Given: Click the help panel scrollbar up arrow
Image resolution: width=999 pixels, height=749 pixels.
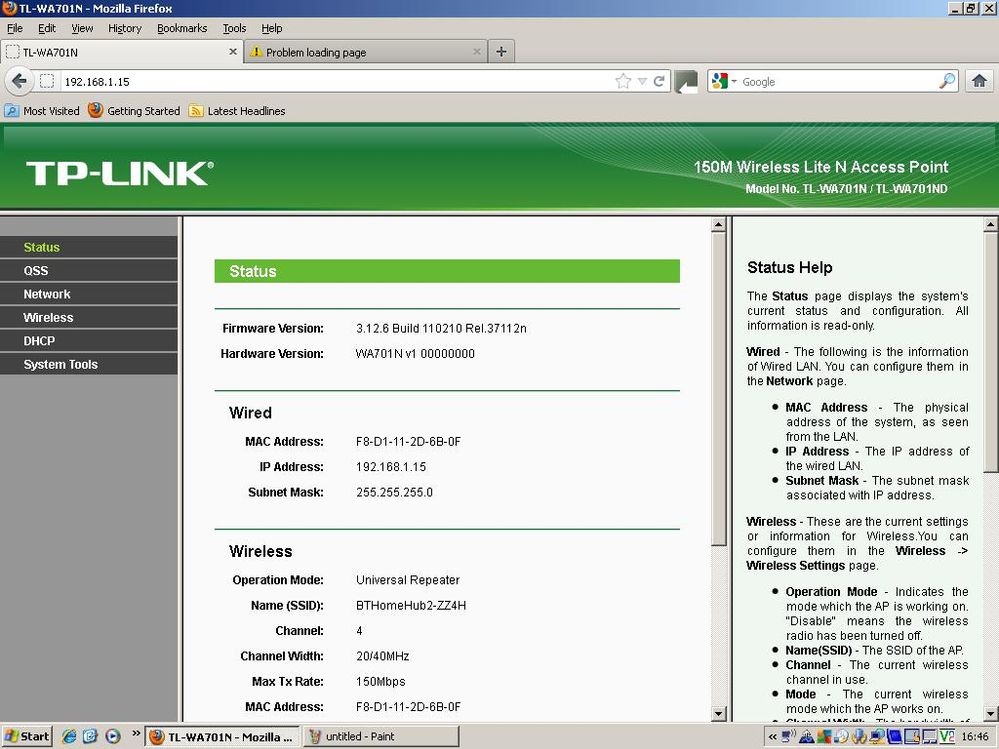Looking at the screenshot, I should [991, 225].
